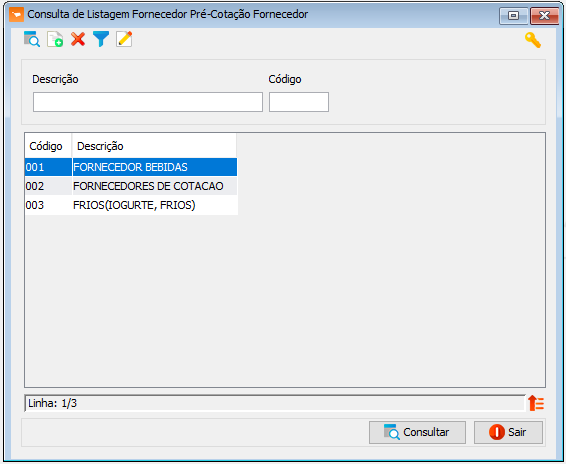This screenshot has height=464, width=566.
Task: Open the blue funnel filter tool
Action: coord(101,39)
